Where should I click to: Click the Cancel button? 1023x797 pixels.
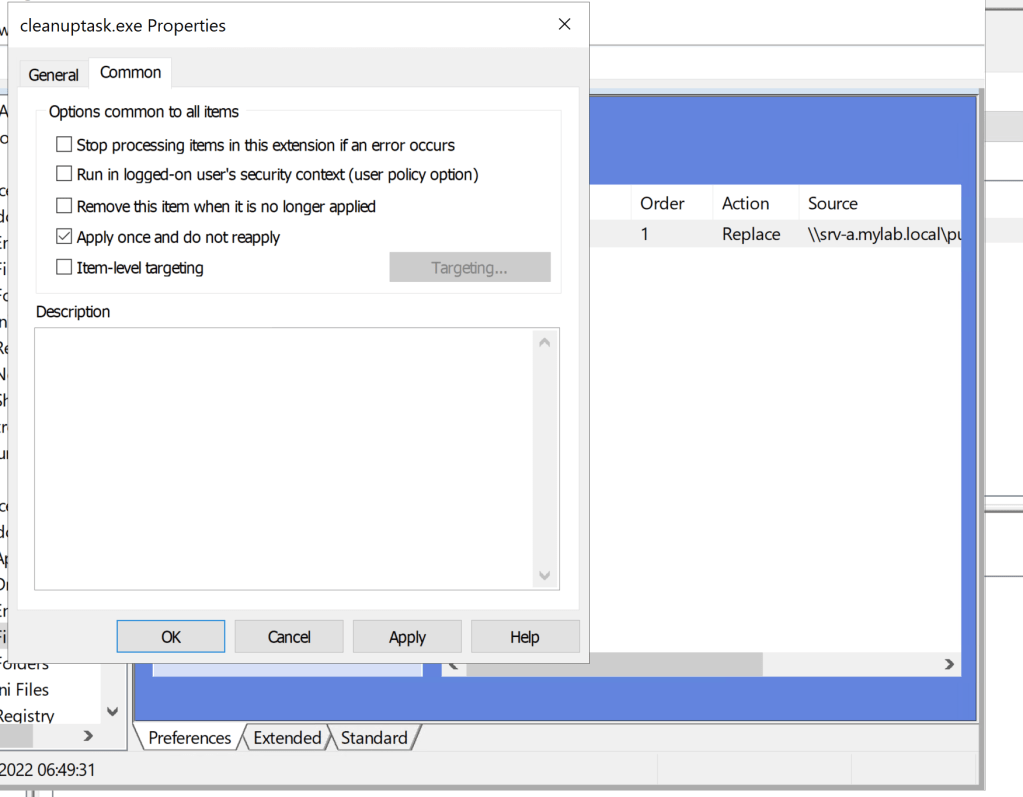[289, 637]
